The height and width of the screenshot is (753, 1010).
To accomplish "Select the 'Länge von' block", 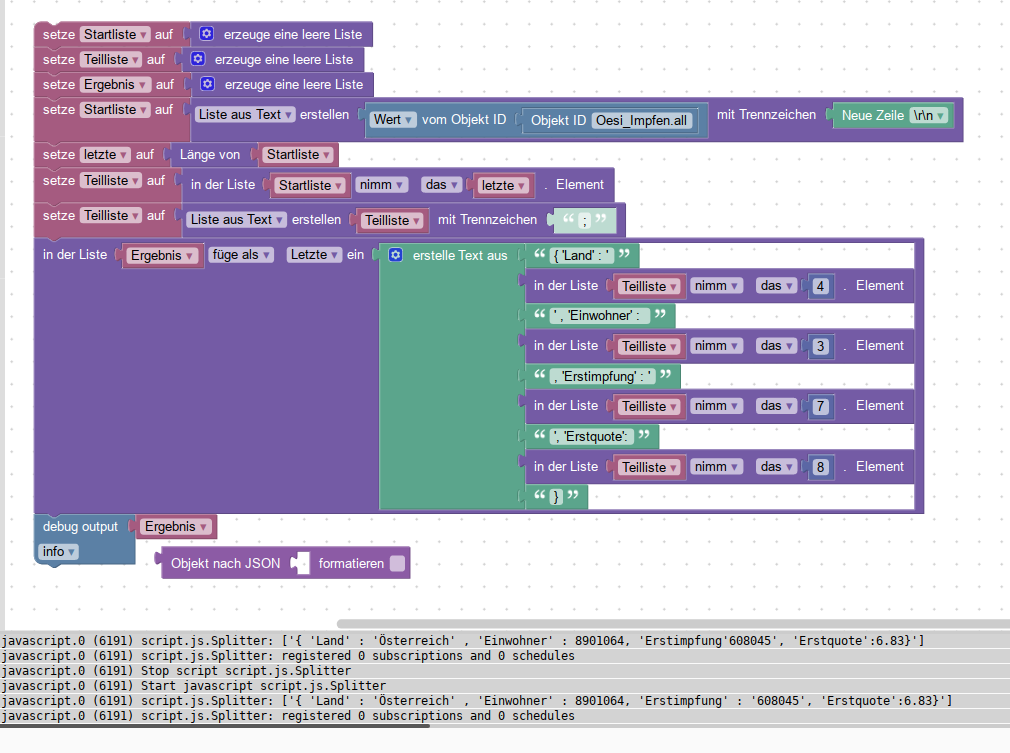I will pos(210,155).
